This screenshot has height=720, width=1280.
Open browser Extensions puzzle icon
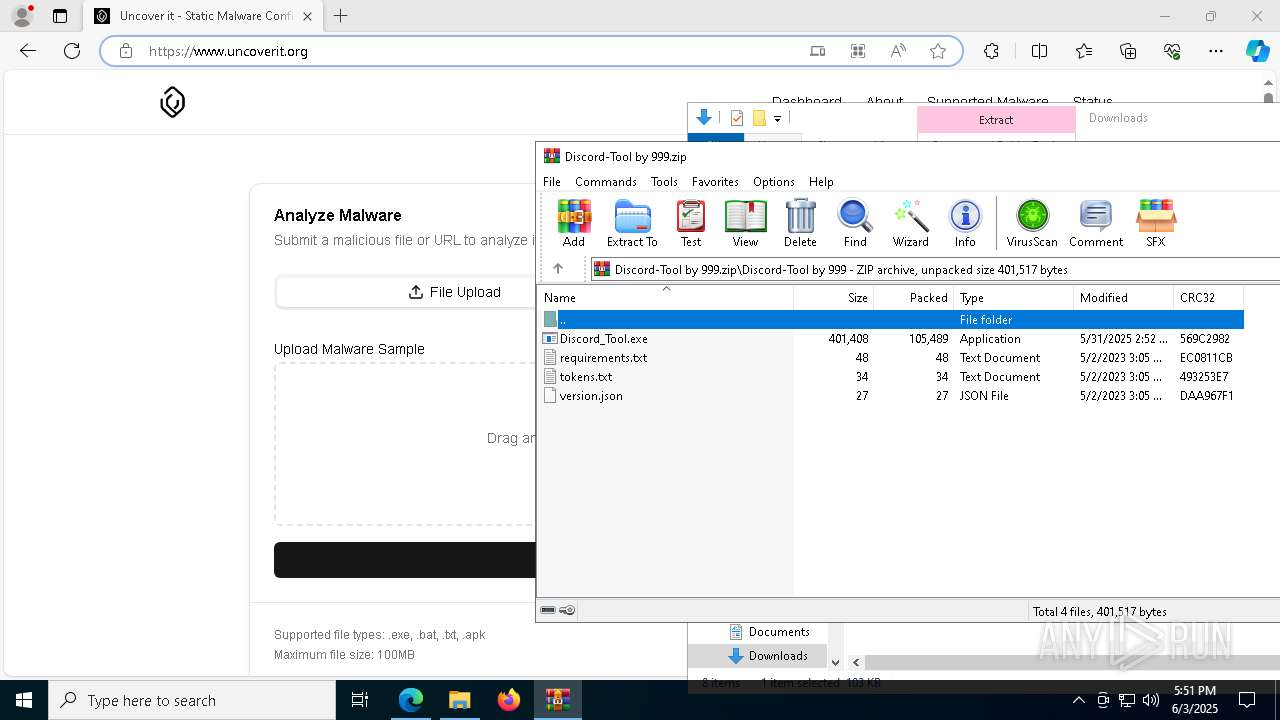coord(991,51)
